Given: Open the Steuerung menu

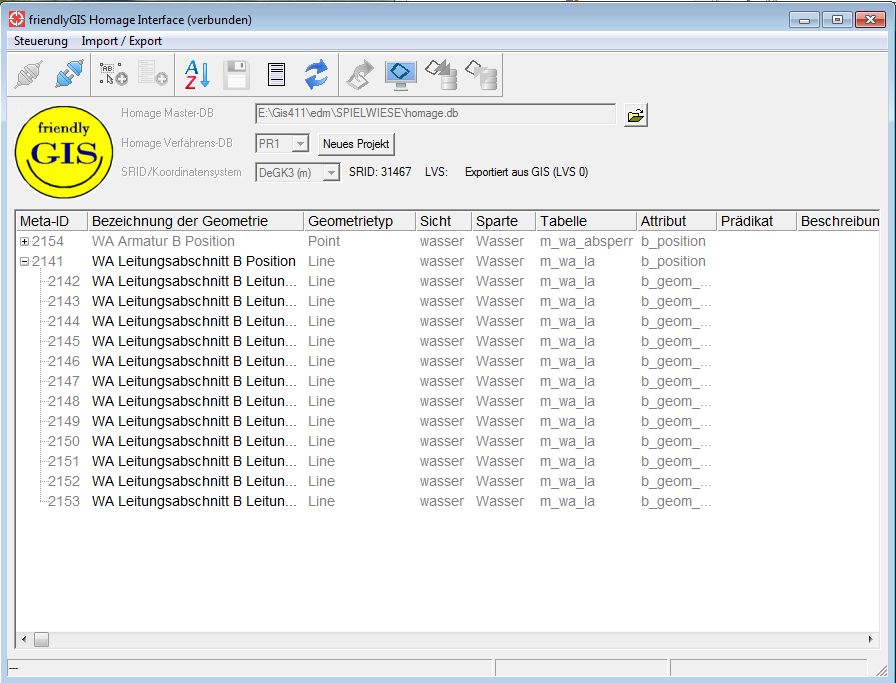Looking at the screenshot, I should pos(41,41).
